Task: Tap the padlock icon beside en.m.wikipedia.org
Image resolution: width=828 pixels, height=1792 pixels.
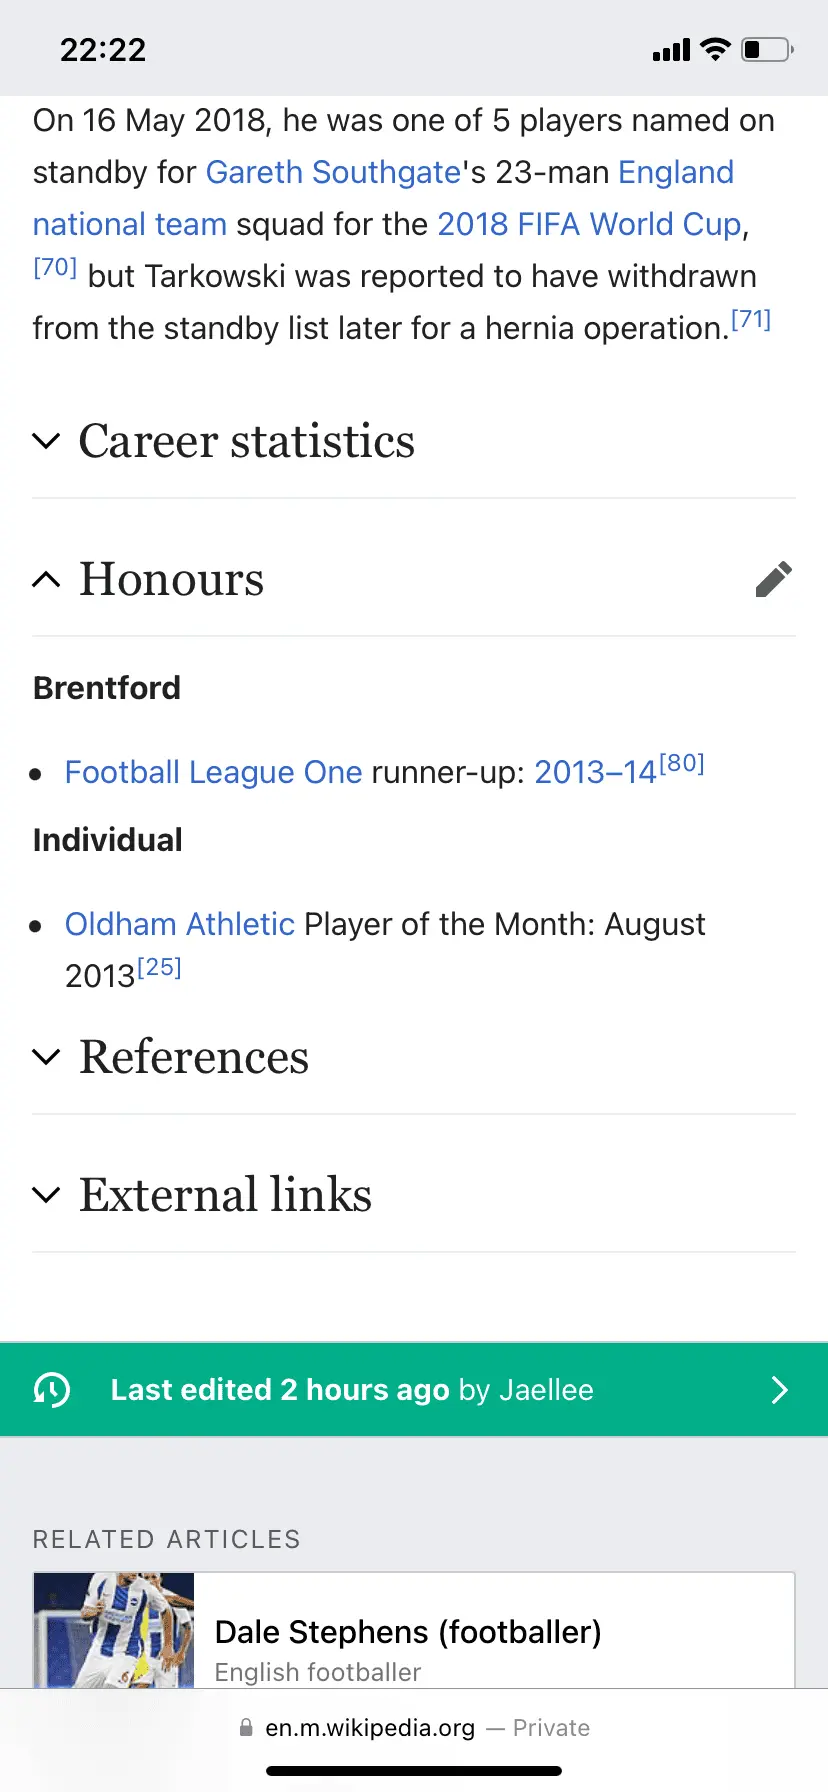Action: coord(246,1727)
